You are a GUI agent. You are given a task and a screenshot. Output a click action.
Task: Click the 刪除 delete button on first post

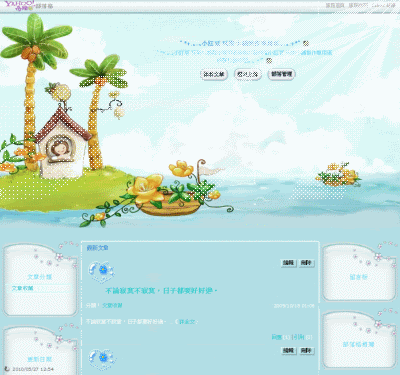click(306, 263)
